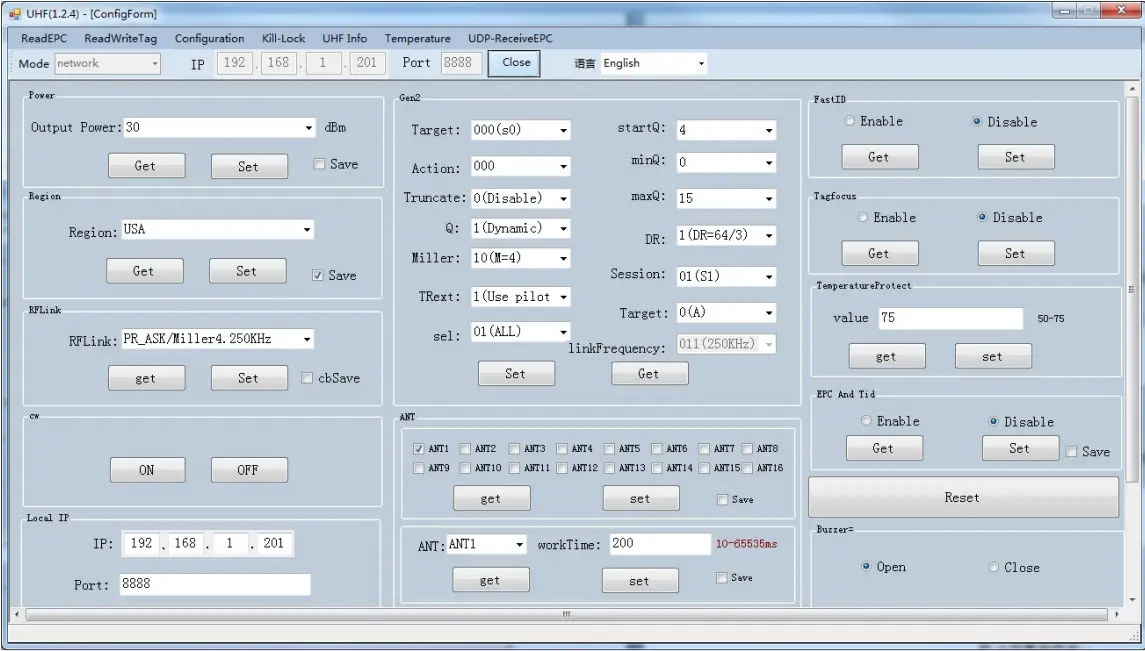The height and width of the screenshot is (651, 1145).
Task: Open the Configuration menu
Action: pyautogui.click(x=209, y=38)
